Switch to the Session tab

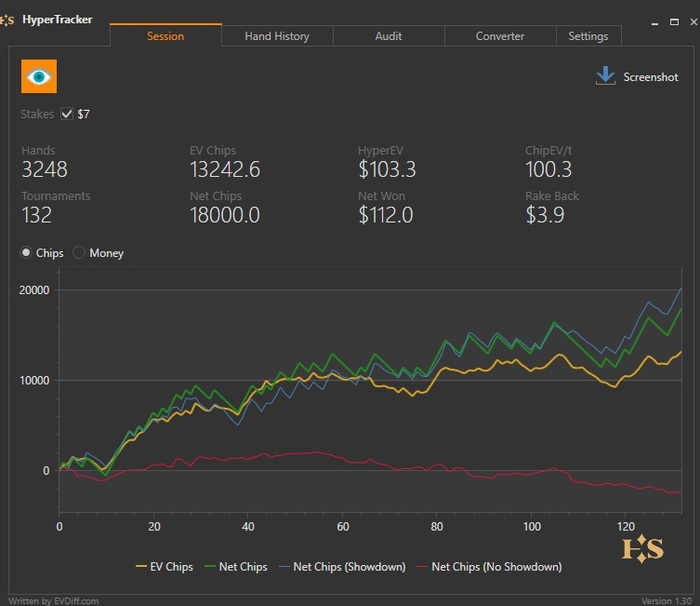[166, 36]
